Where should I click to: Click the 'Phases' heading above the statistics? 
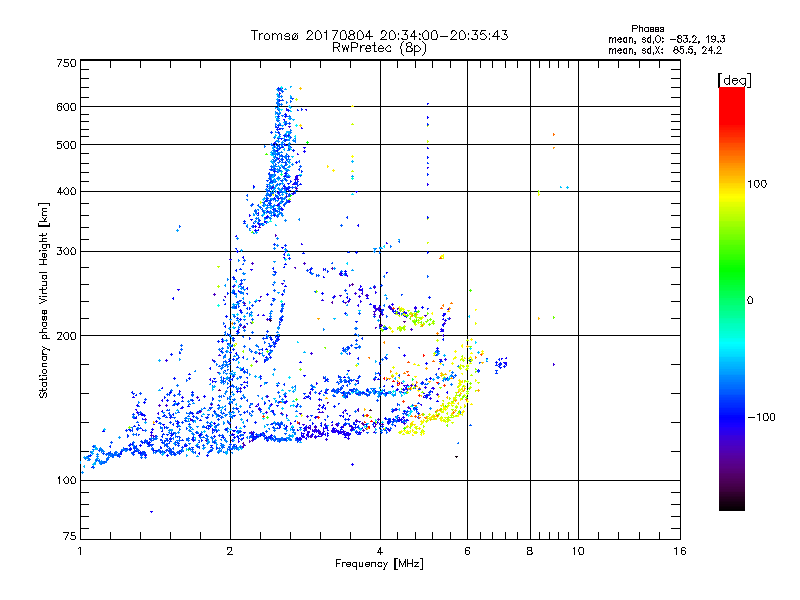(647, 29)
